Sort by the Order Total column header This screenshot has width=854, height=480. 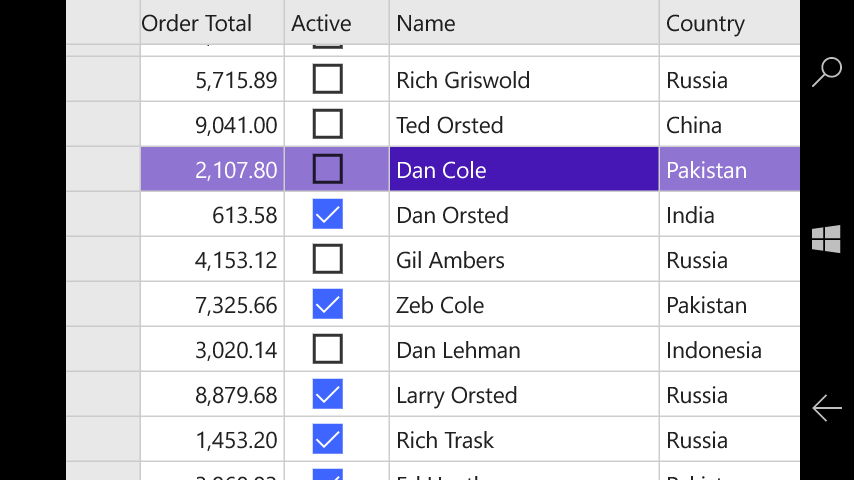pyautogui.click(x=212, y=22)
